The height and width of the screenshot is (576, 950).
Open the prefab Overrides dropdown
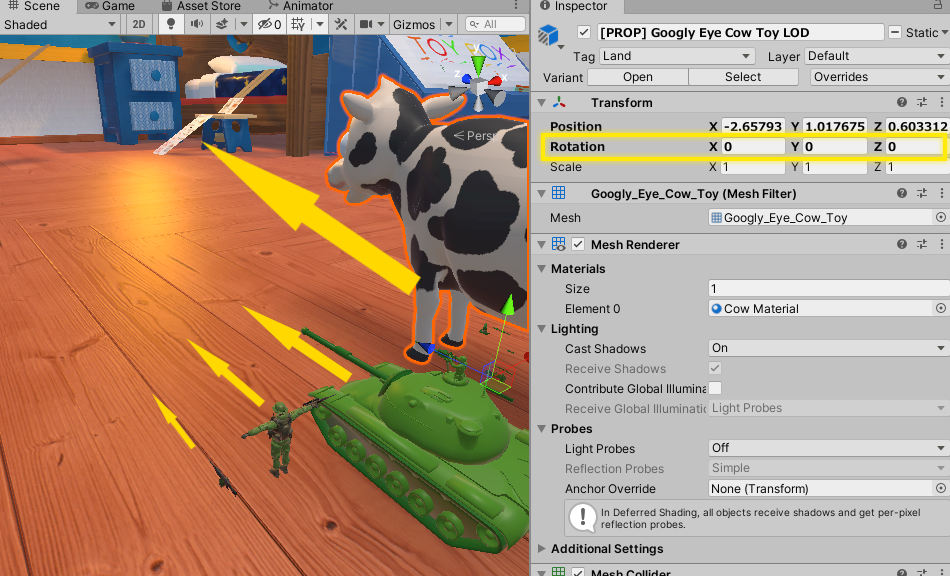(x=879, y=77)
